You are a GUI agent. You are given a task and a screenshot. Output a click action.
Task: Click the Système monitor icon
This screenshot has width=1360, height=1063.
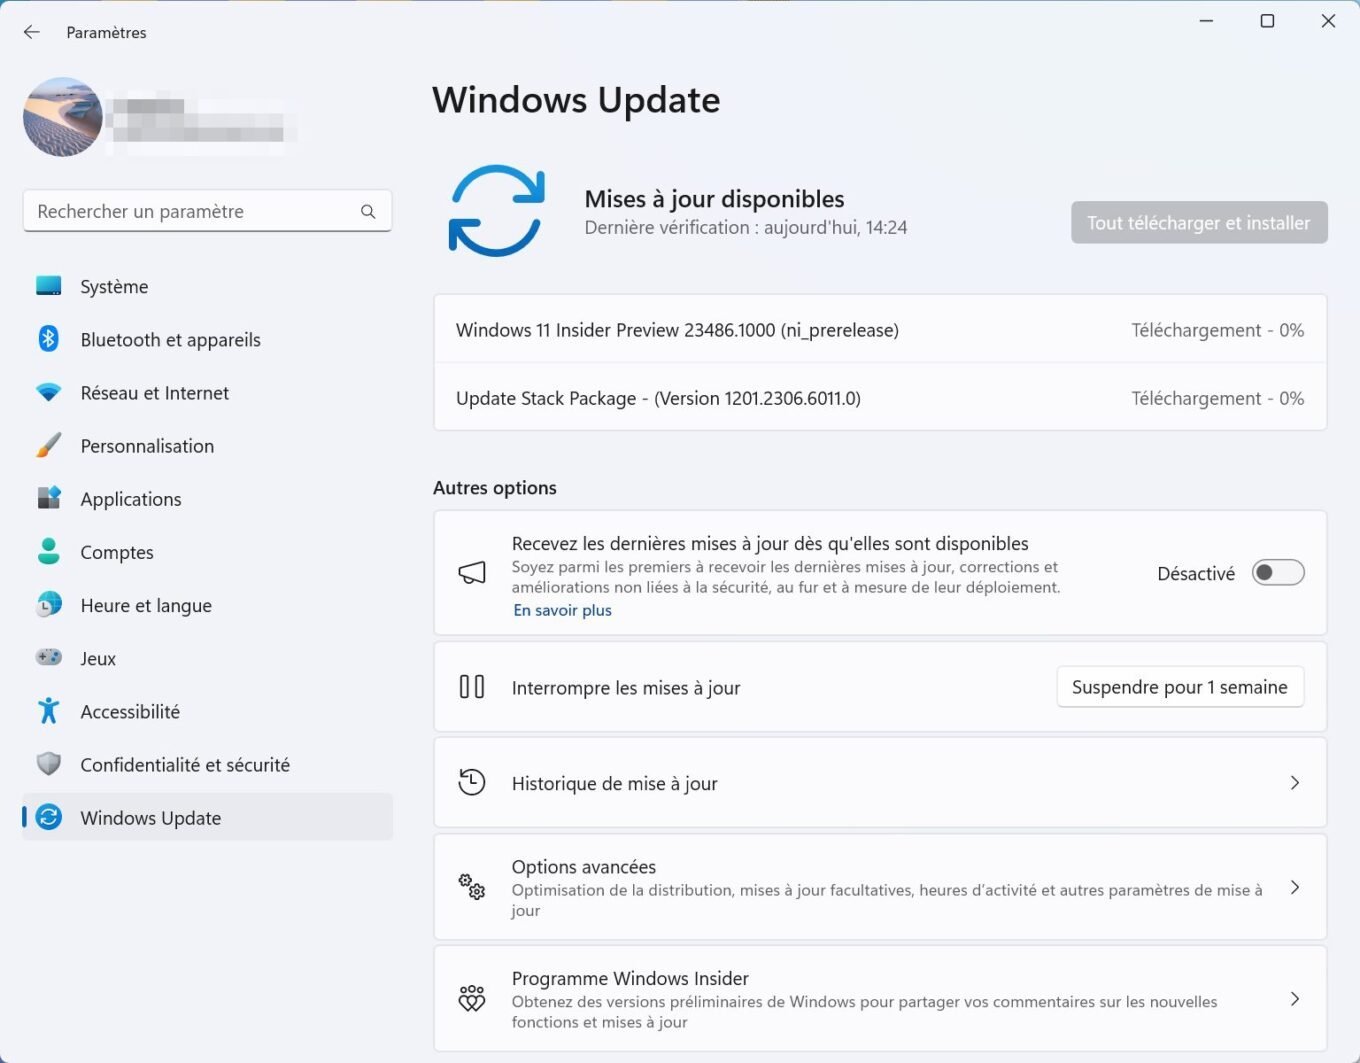click(x=48, y=286)
